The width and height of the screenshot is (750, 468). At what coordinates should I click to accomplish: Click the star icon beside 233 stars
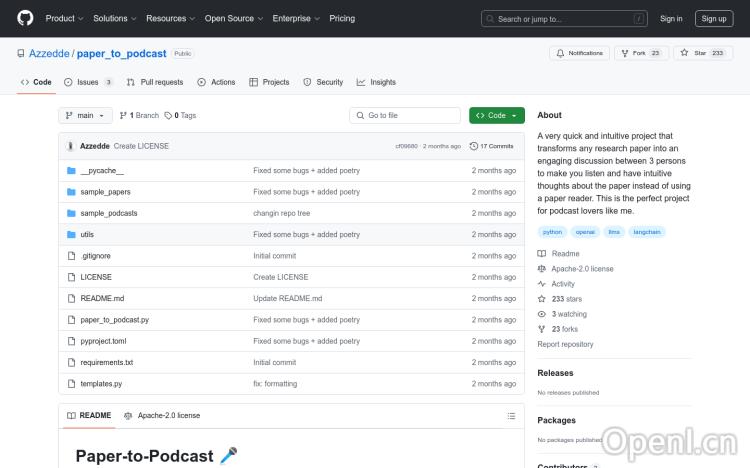(x=541, y=299)
